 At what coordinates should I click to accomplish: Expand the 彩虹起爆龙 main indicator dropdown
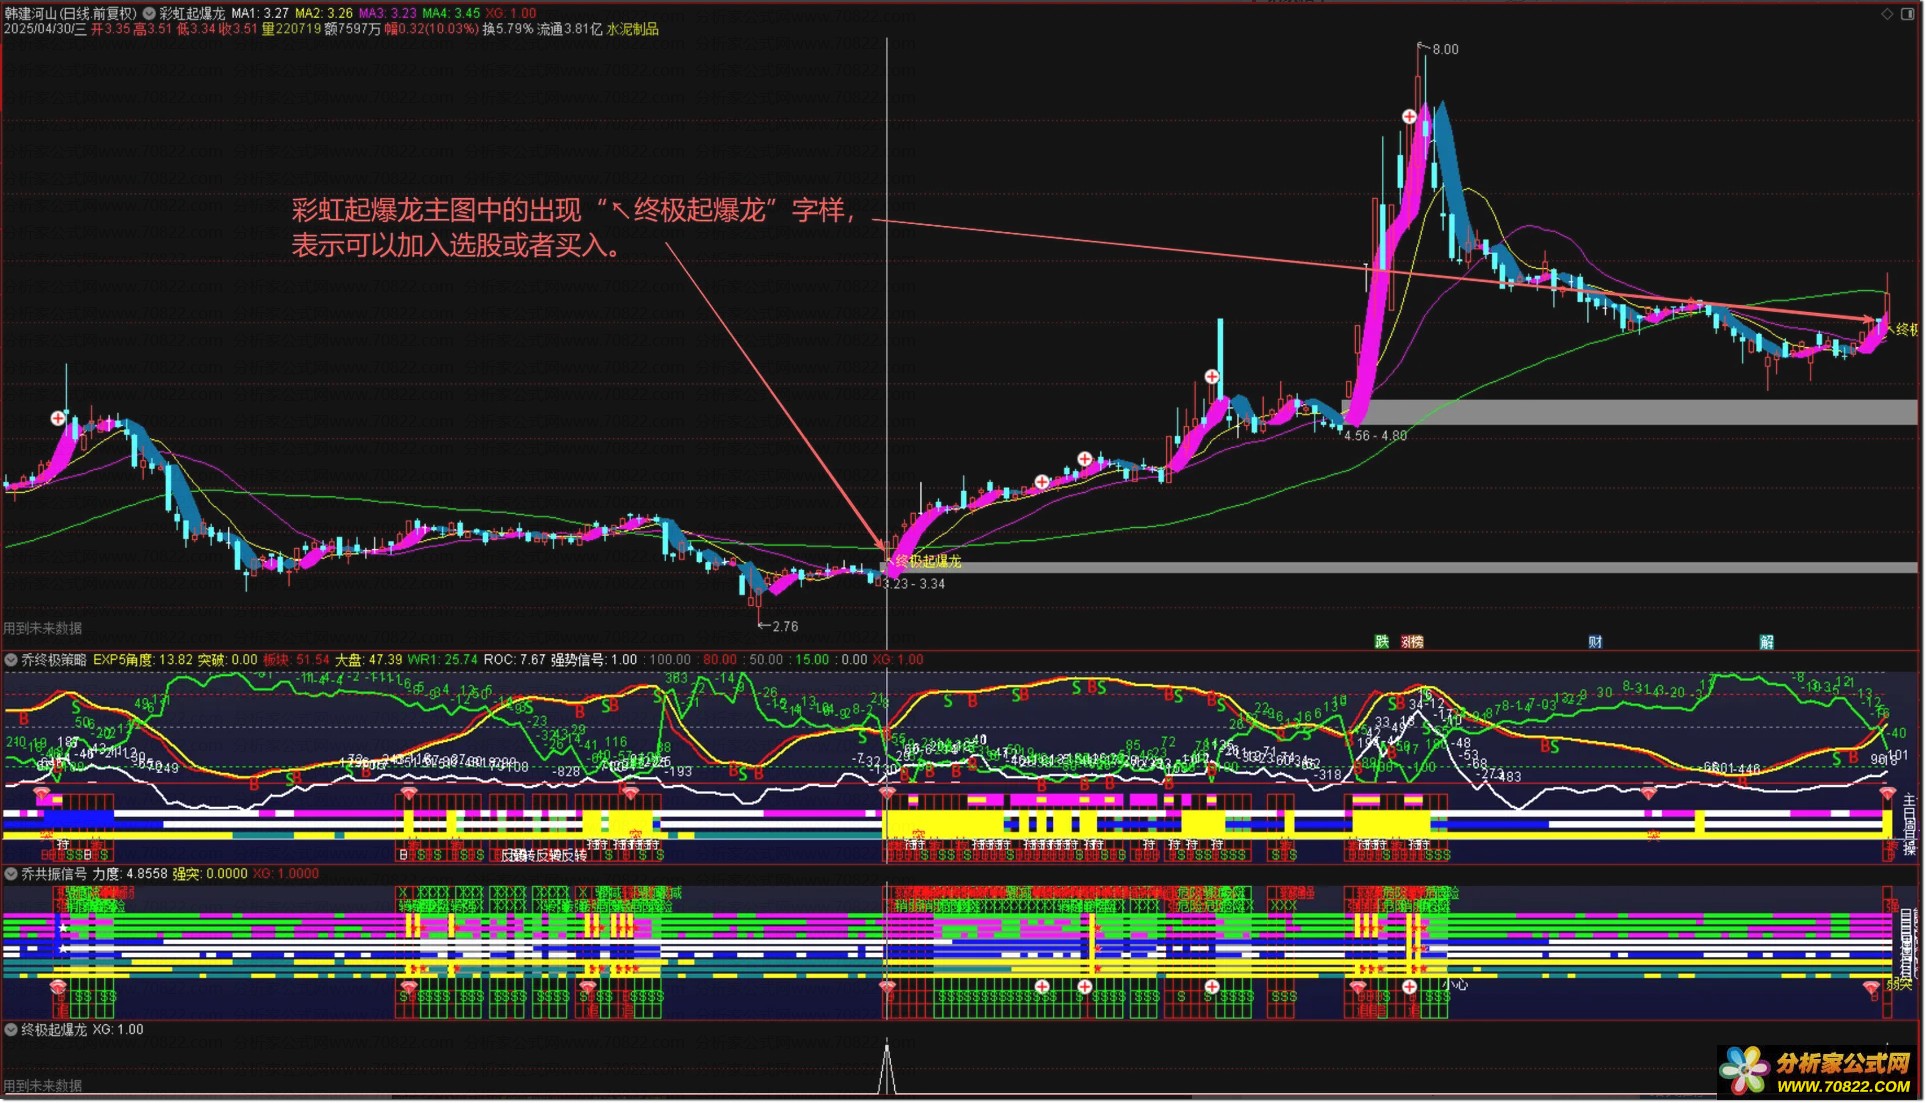pos(149,13)
